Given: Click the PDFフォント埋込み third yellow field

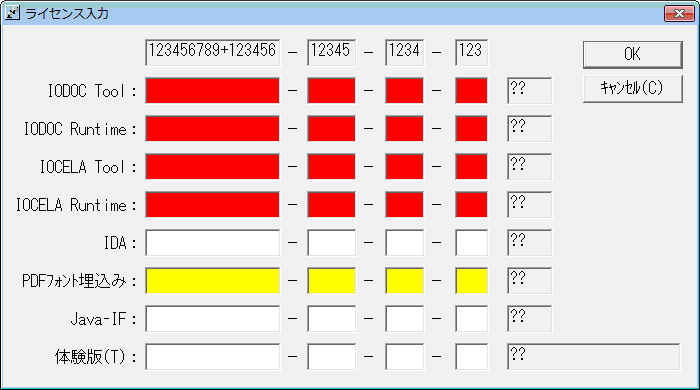Looking at the screenshot, I should point(404,281).
